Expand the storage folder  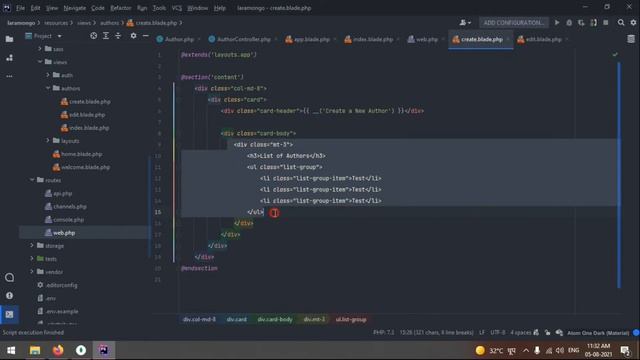(32, 246)
